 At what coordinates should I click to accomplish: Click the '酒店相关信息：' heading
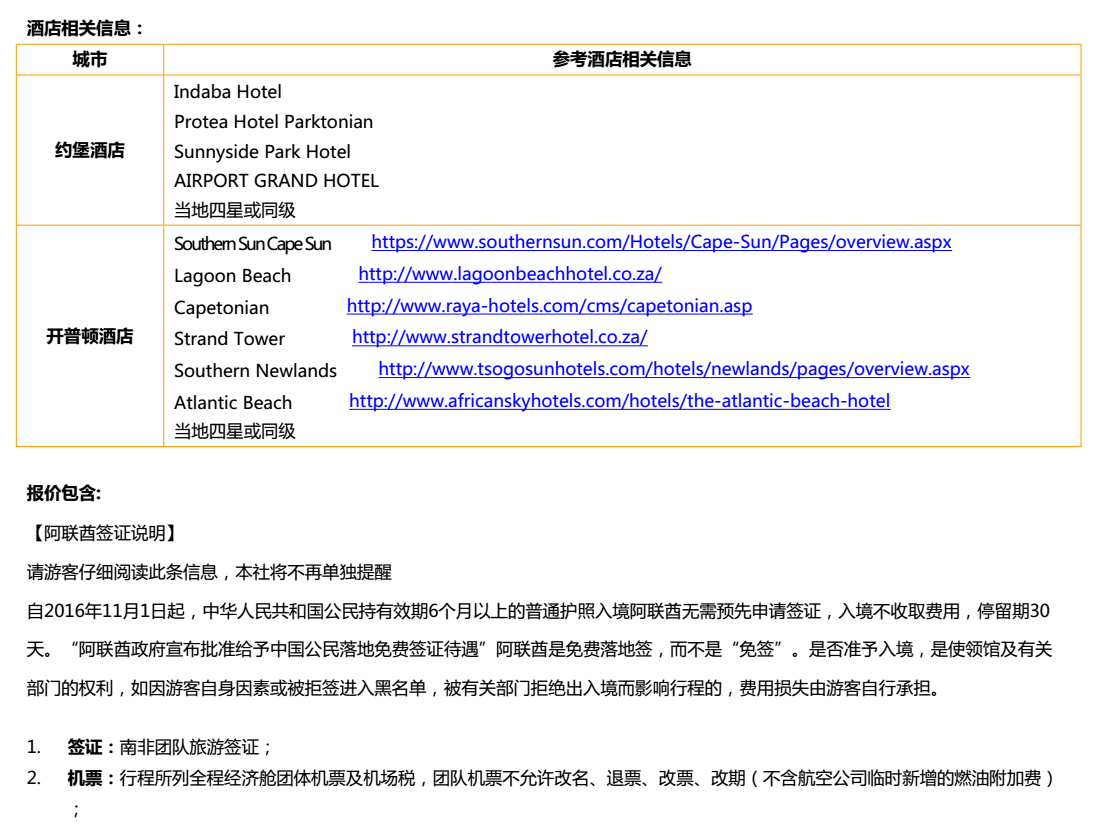(86, 28)
